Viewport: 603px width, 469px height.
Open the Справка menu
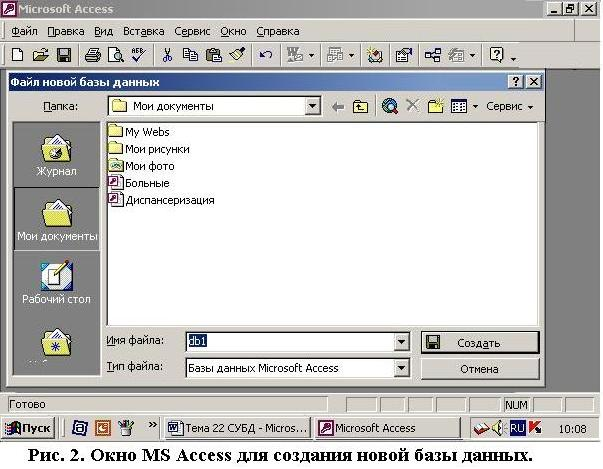[x=278, y=31]
